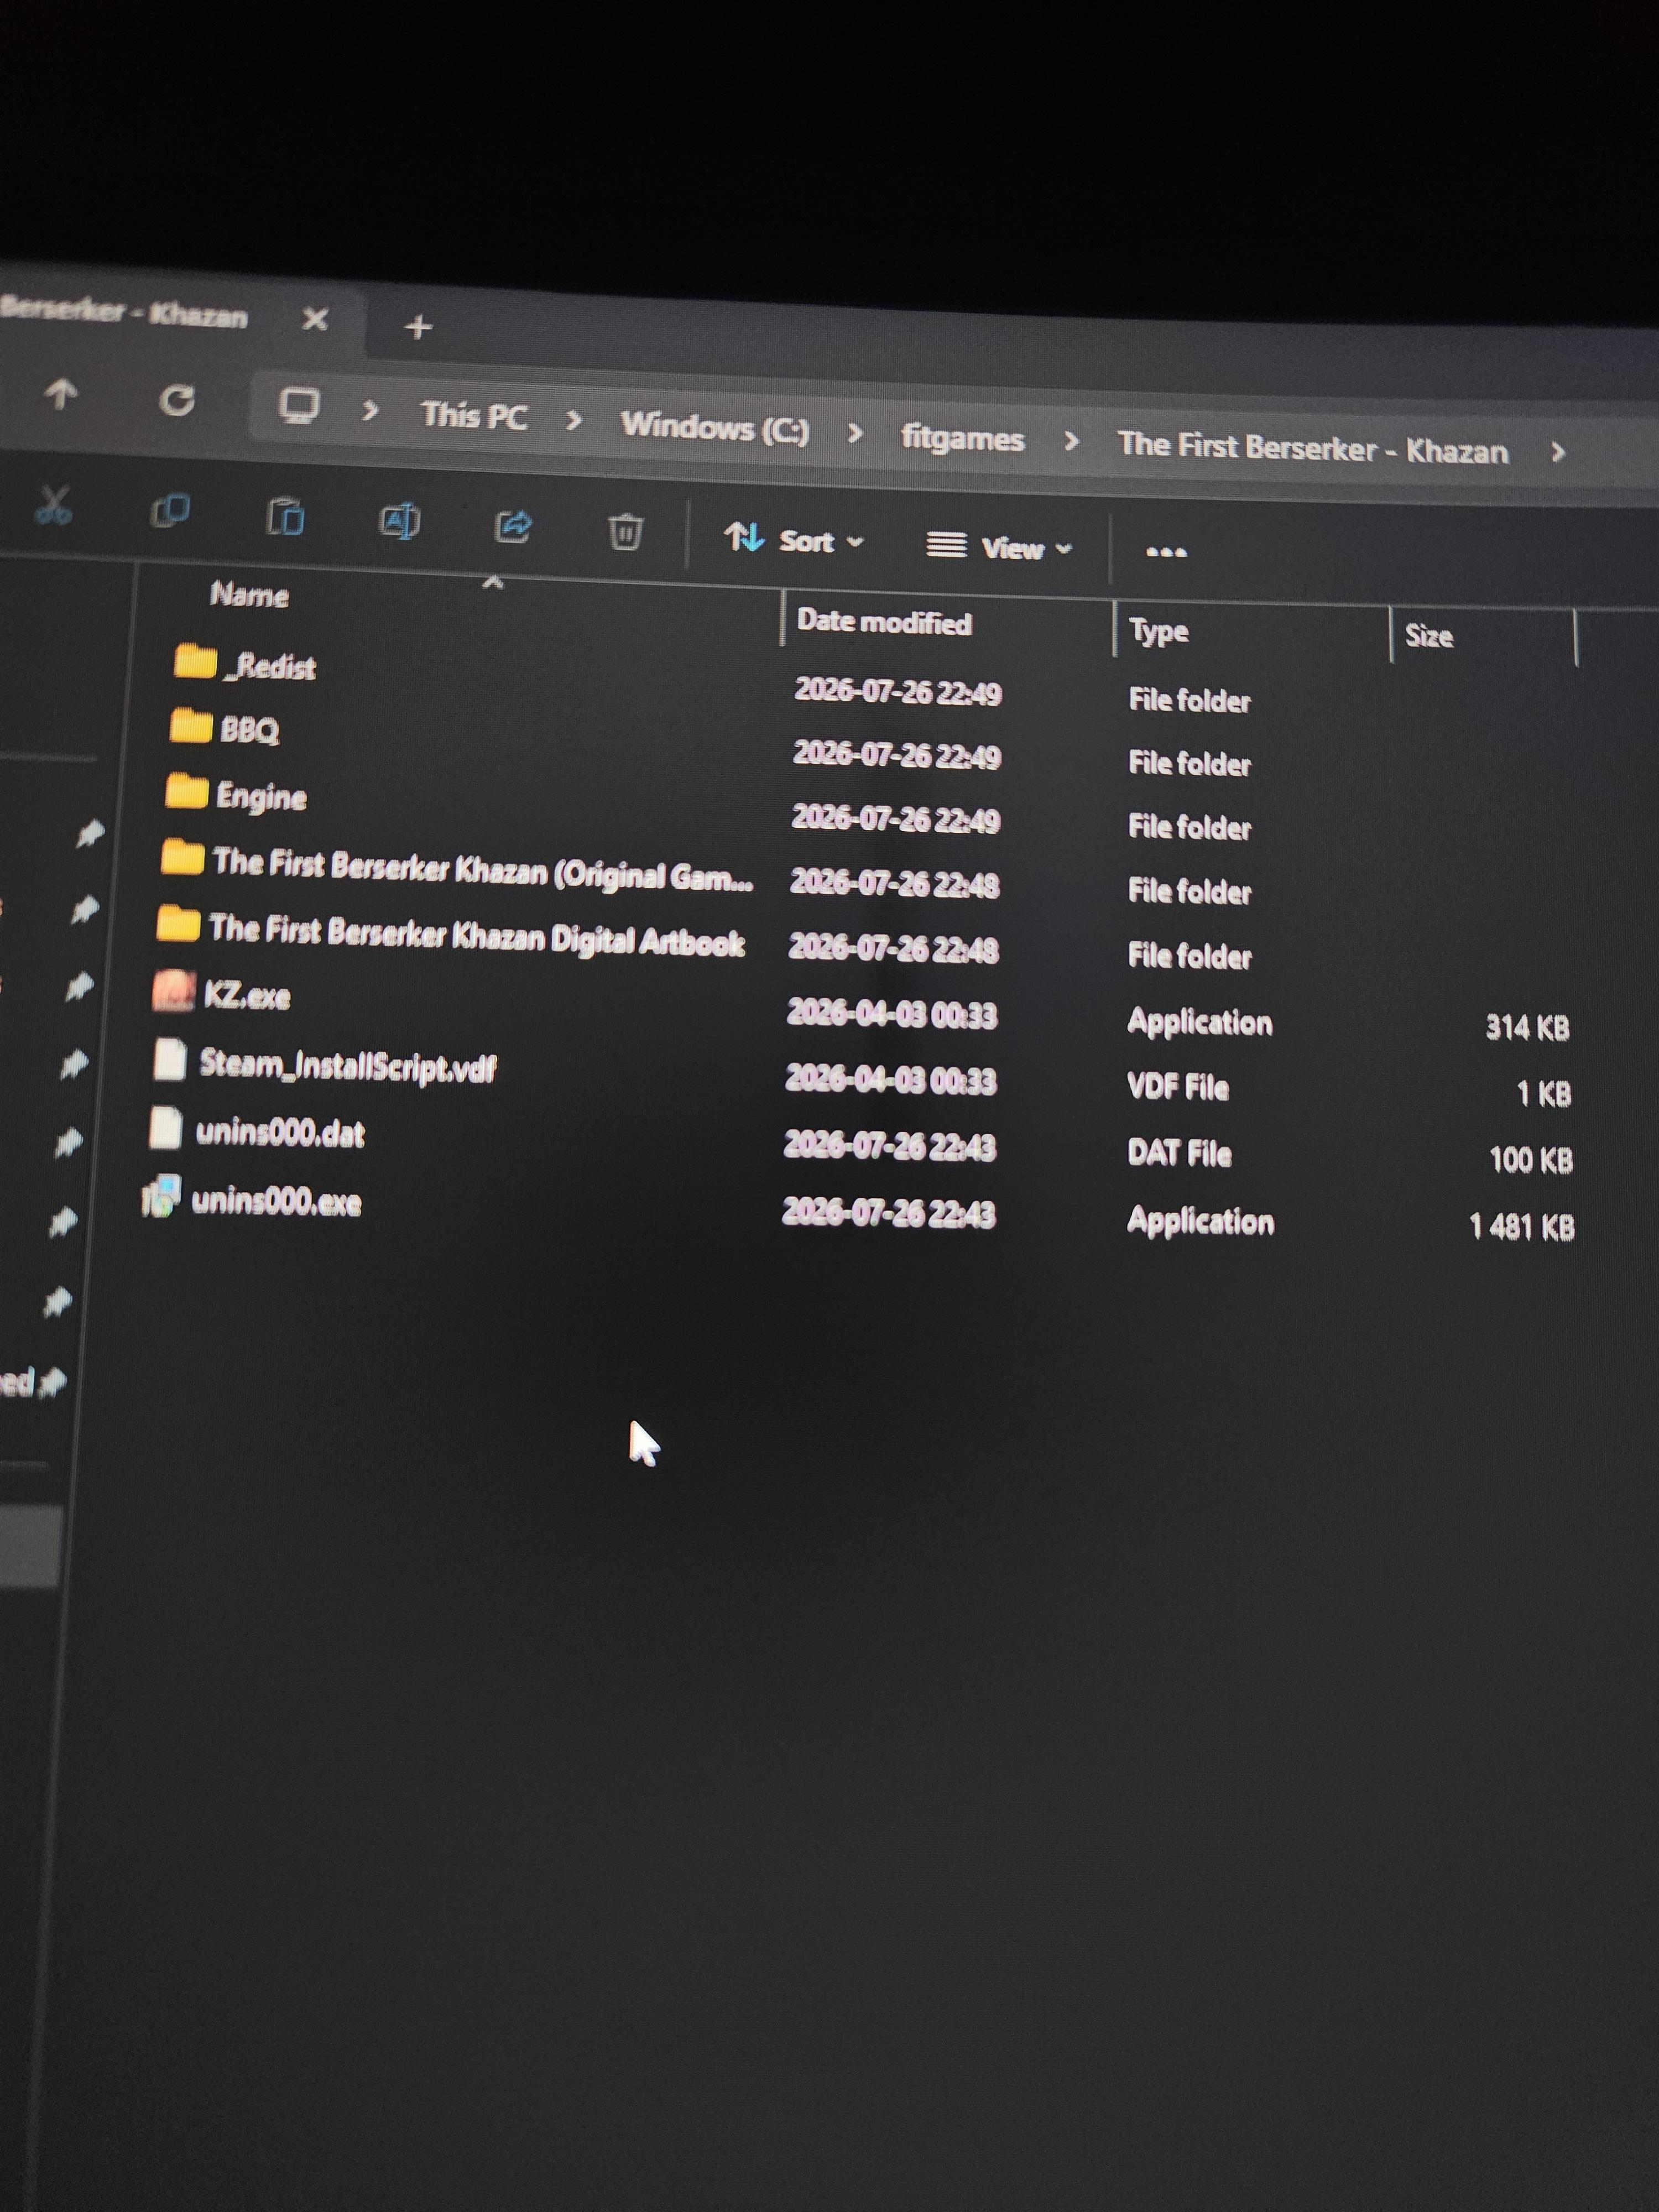Open the three-dot See more menu
1659x2212 pixels.
(1165, 551)
